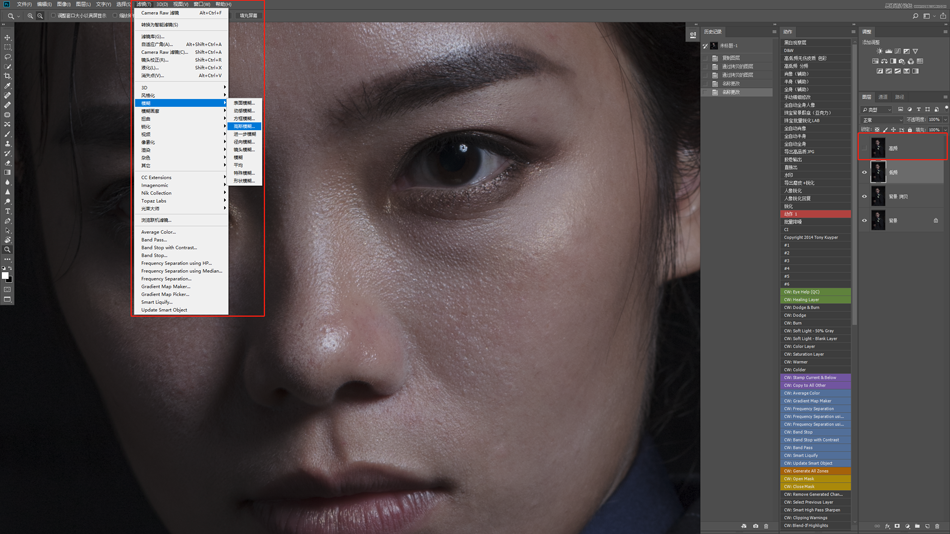Show the hidden top layer via eye box
This screenshot has height=534, width=950.
865,148
